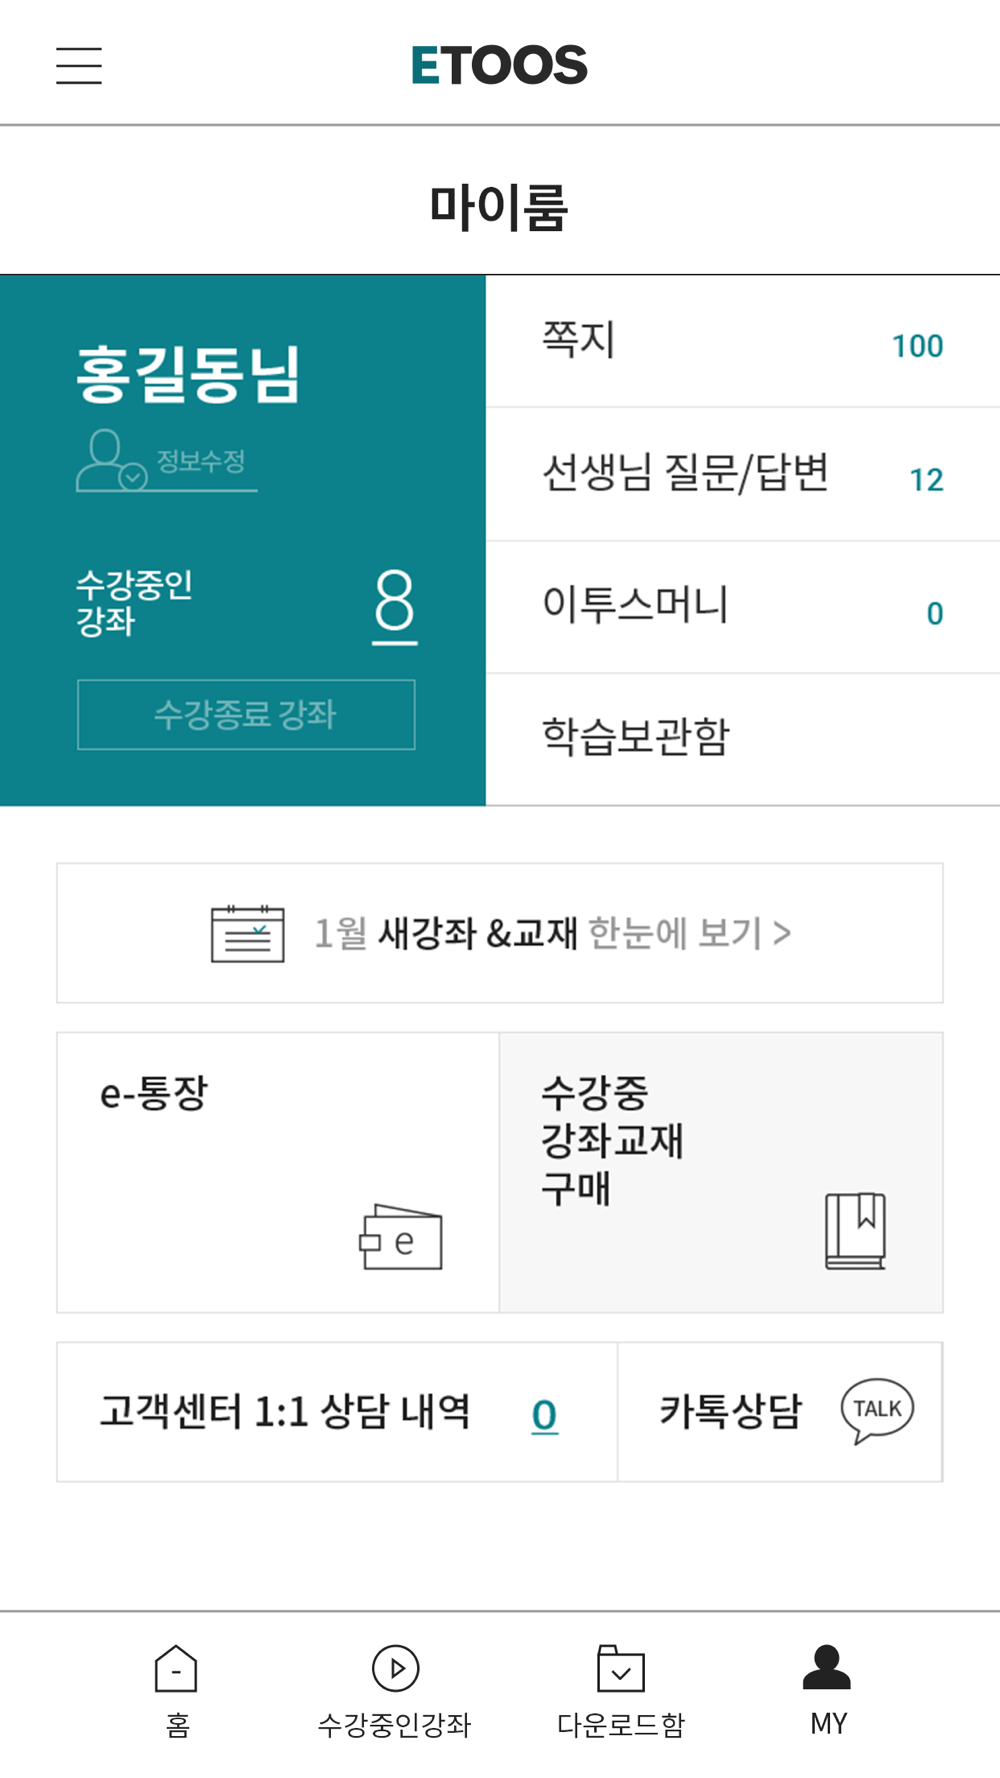Viewport: 1000px width, 1778px height.
Task: Expand 1월 새강좌 &교재 한눈에 보기 banner
Action: [x=500, y=933]
